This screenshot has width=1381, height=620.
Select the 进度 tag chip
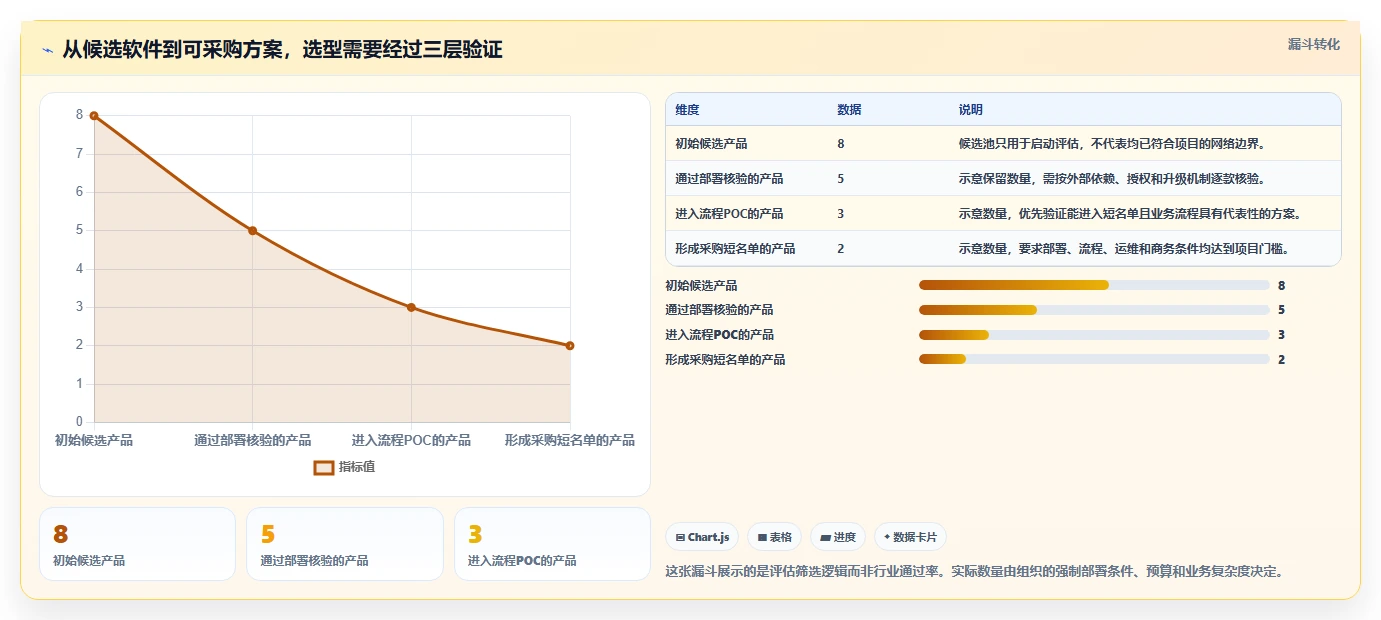(838, 537)
